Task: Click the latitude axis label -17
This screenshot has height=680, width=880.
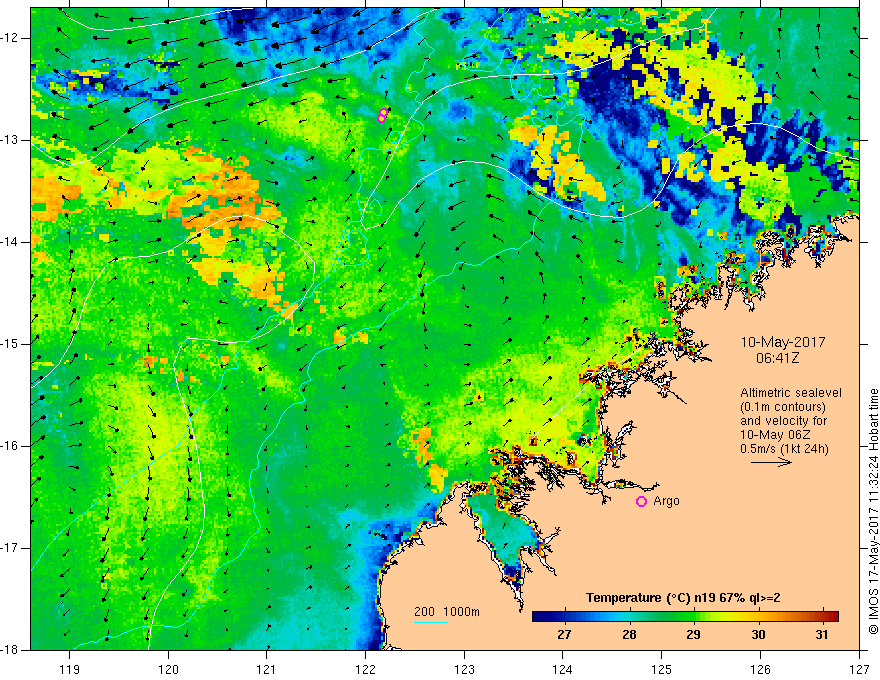Action: coord(11,548)
